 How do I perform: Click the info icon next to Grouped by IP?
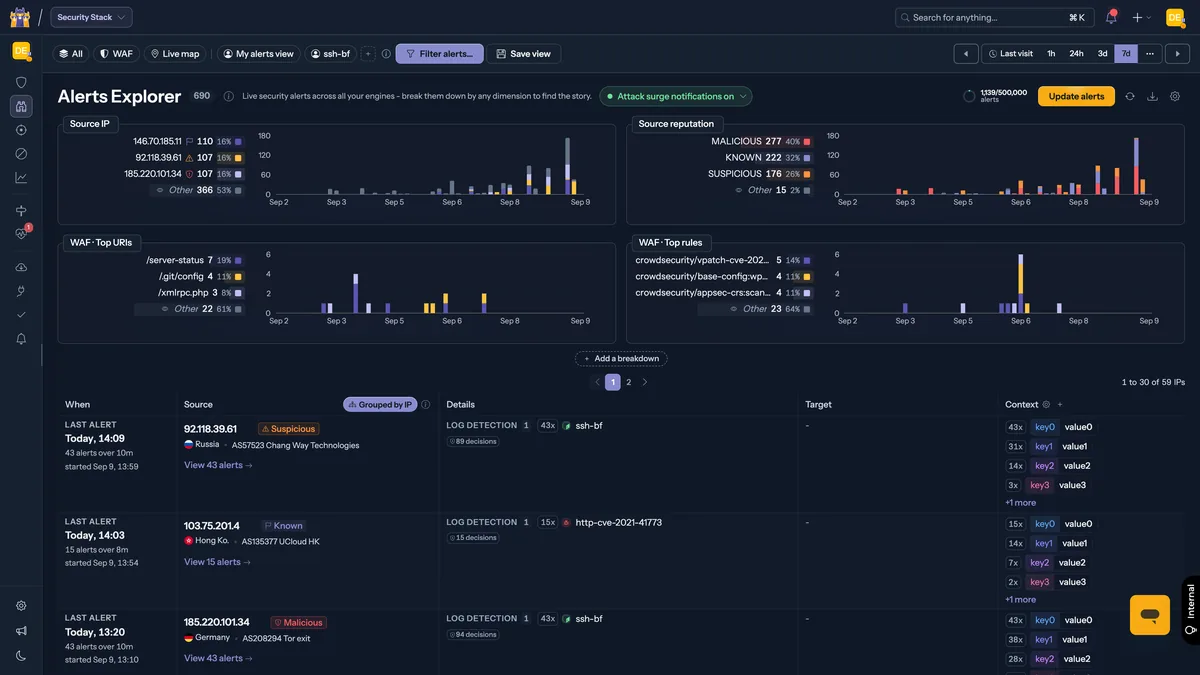(x=426, y=405)
